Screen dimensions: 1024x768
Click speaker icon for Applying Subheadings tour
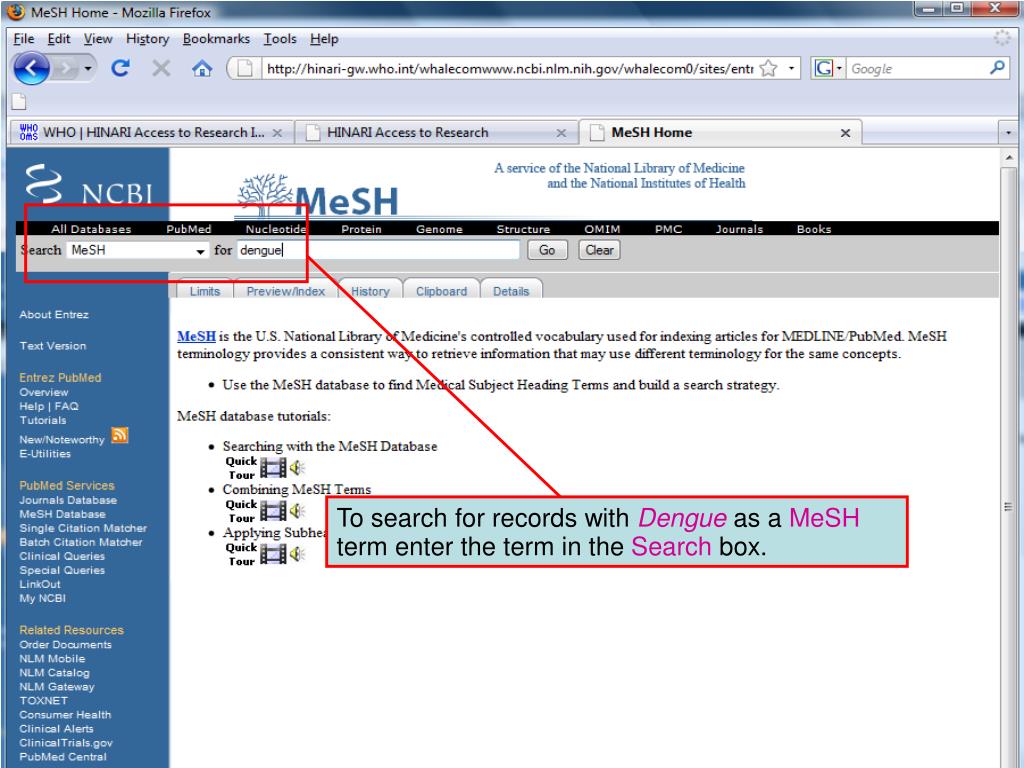pos(297,554)
